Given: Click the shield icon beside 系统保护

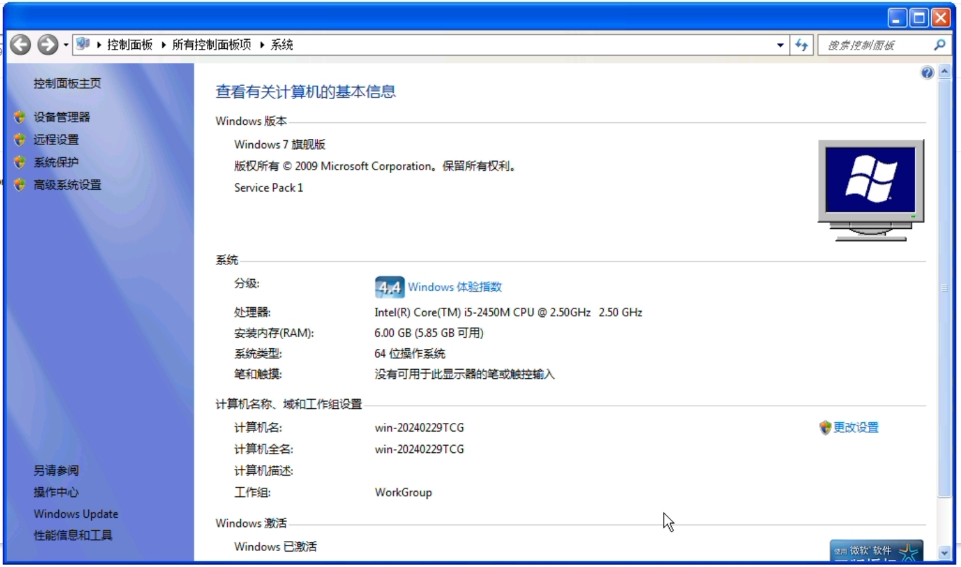Looking at the screenshot, I should point(20,162).
